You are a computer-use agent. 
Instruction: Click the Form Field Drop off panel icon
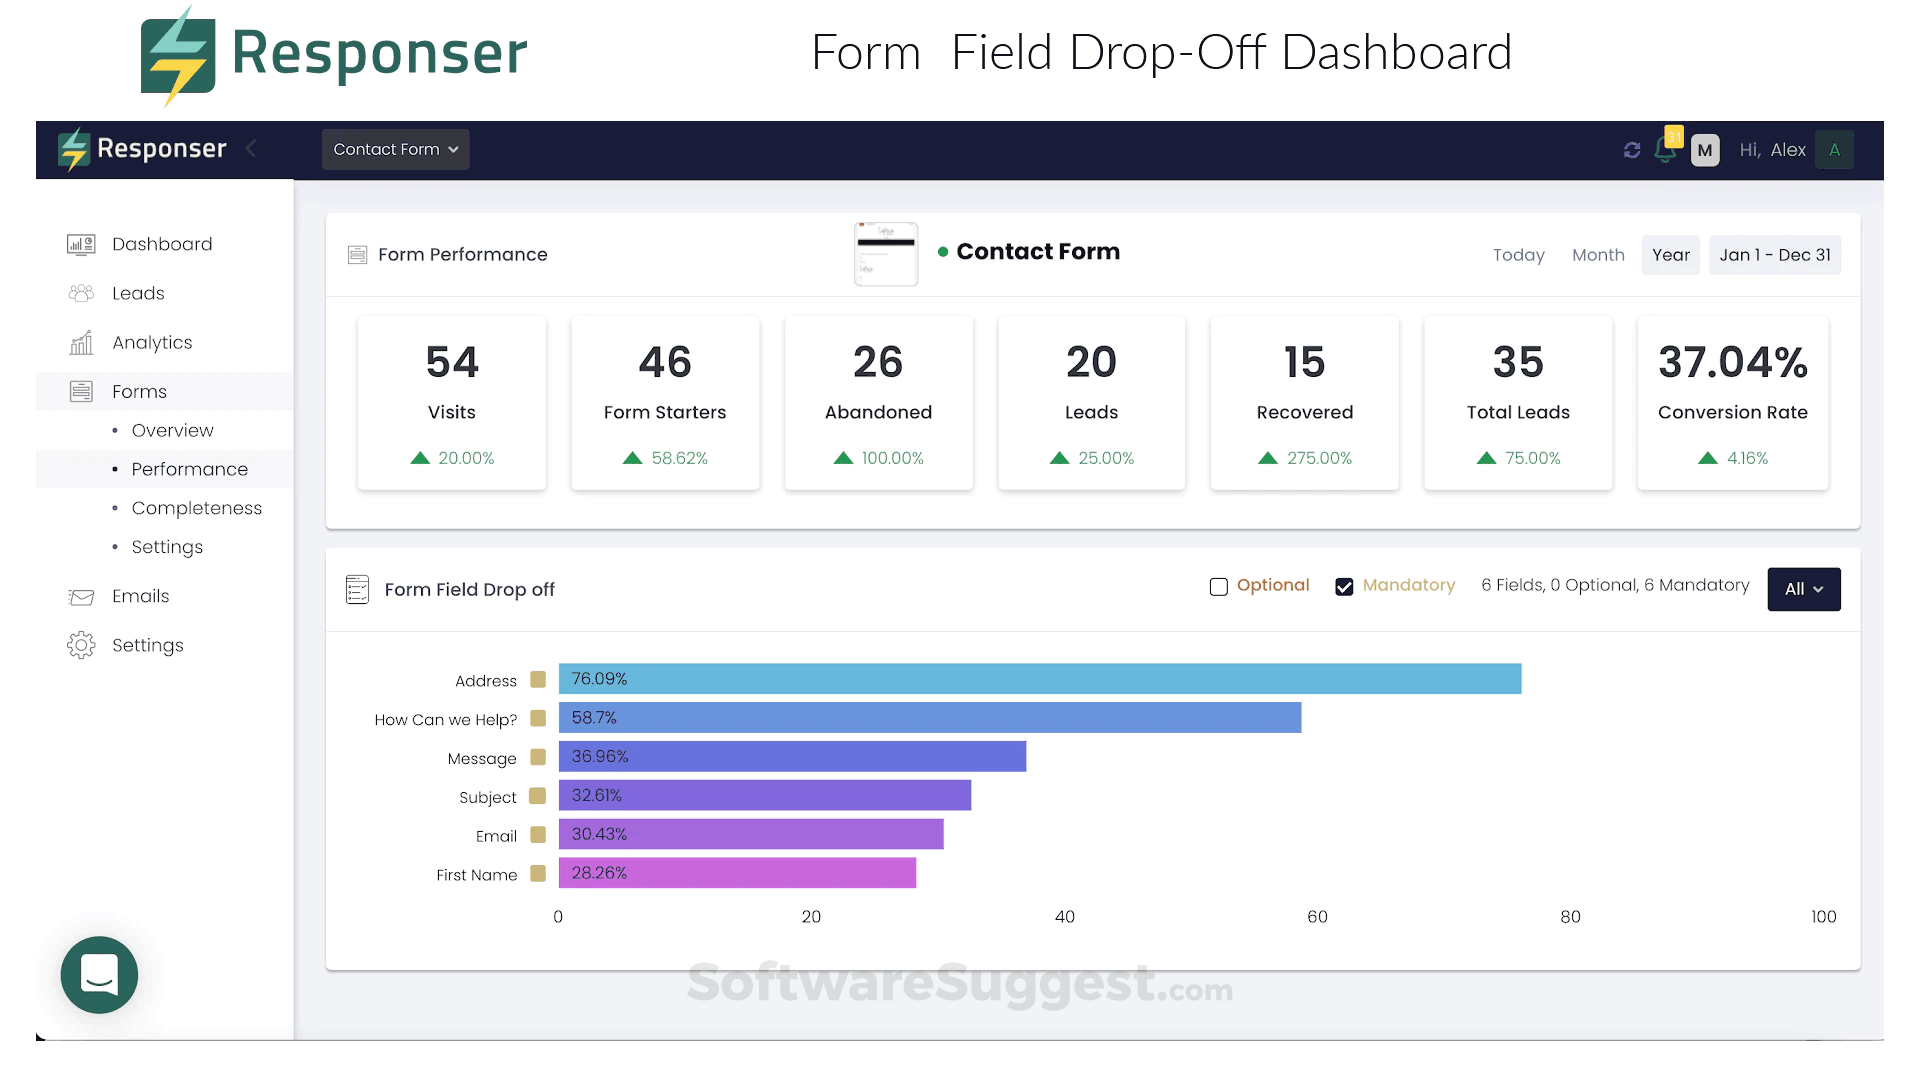point(357,589)
